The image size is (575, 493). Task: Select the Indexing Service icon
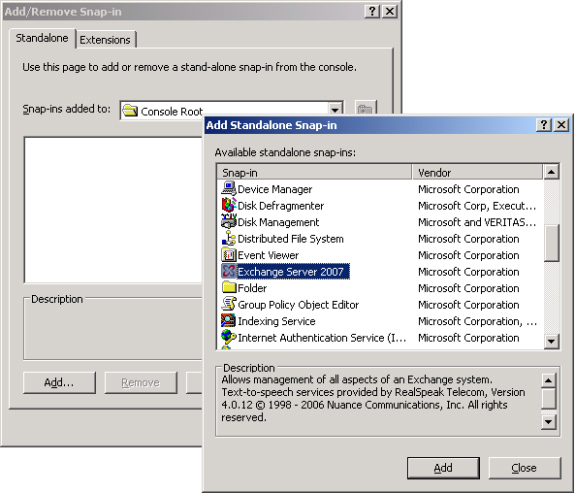(229, 321)
